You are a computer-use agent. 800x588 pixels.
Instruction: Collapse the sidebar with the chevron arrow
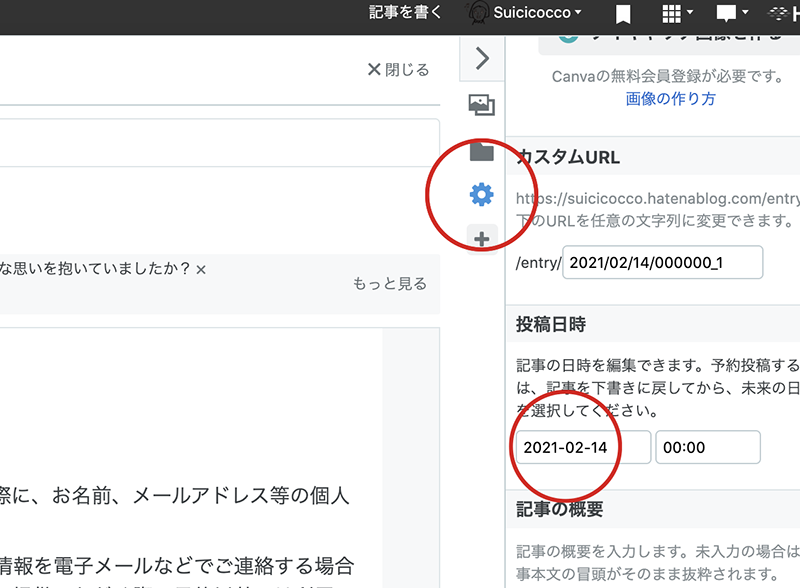pyautogui.click(x=482, y=58)
